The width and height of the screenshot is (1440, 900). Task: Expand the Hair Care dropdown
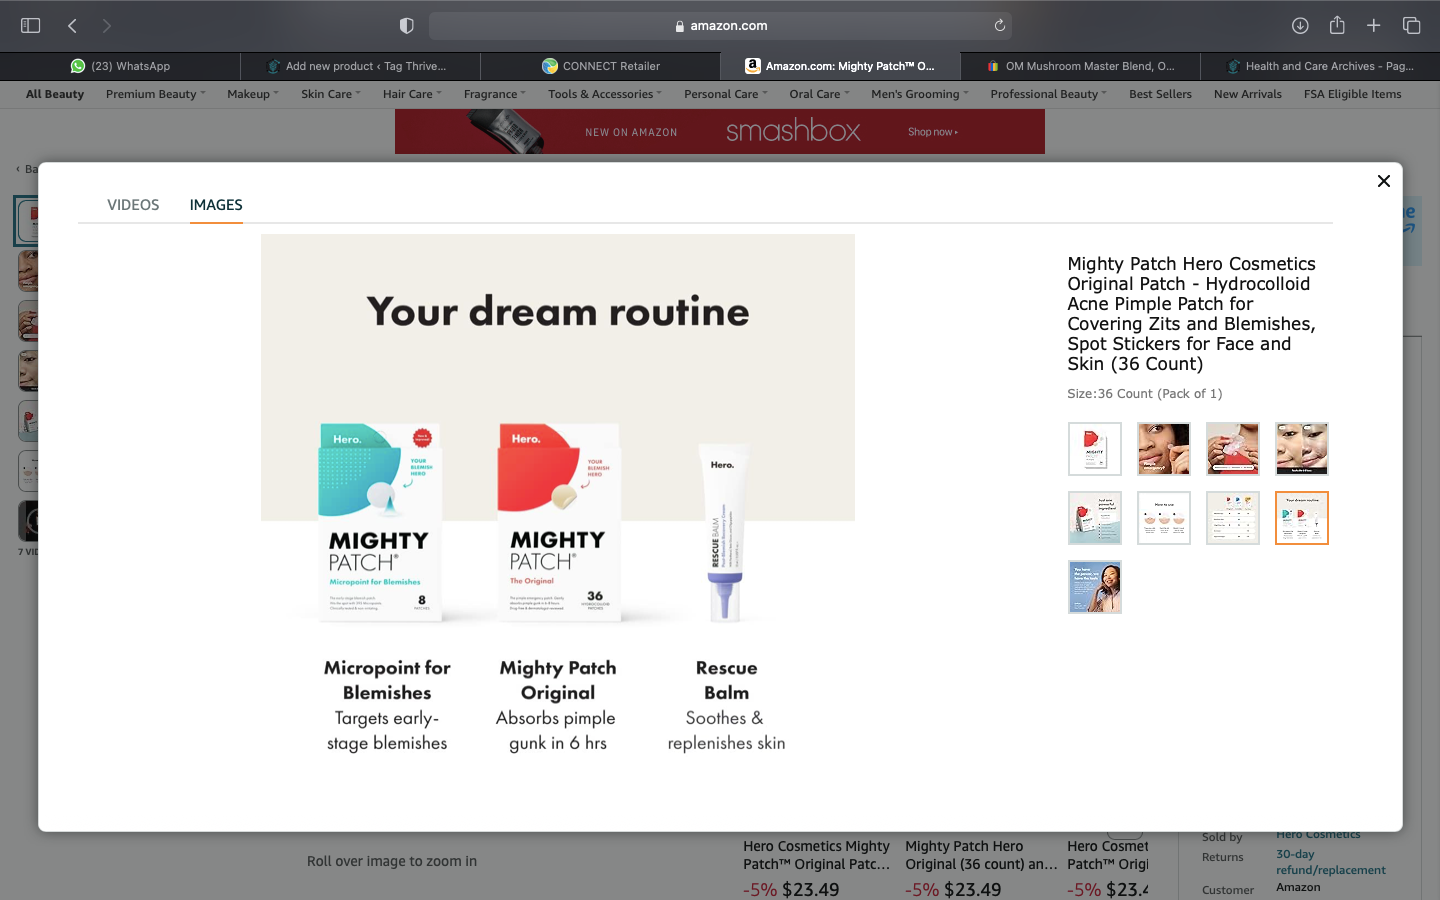411,94
